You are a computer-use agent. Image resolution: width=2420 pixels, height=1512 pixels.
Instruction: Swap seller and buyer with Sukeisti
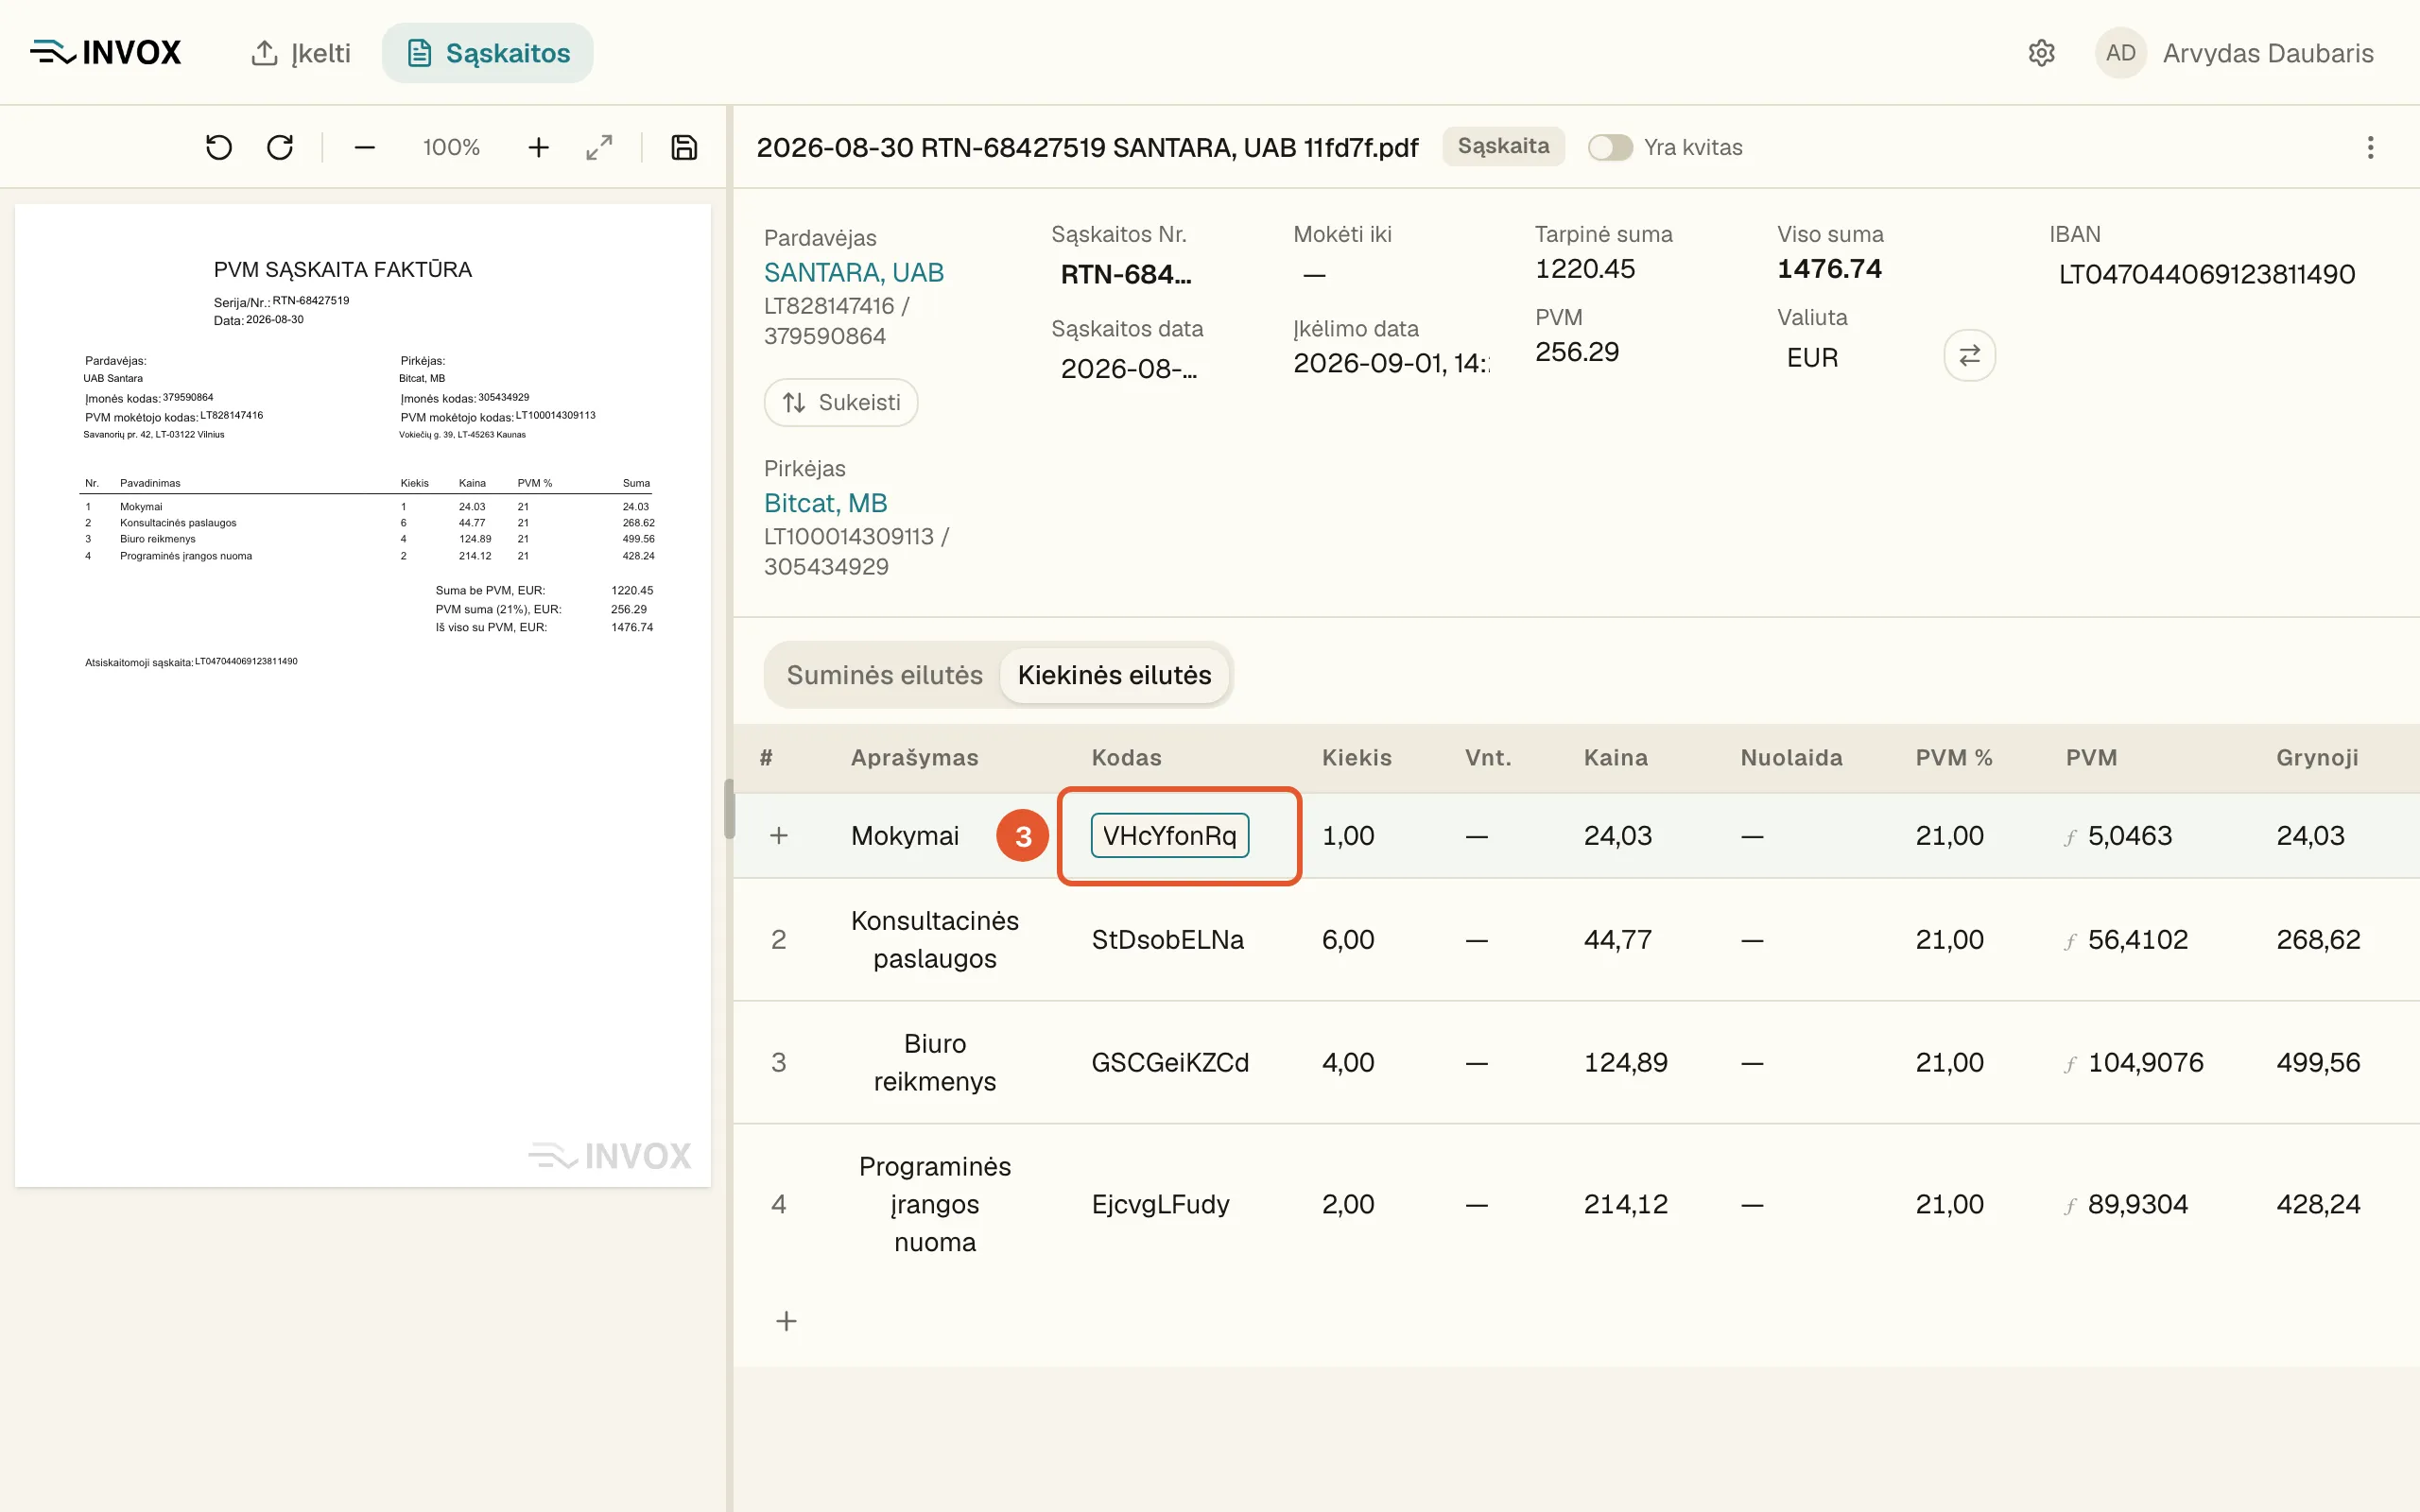[x=841, y=402]
